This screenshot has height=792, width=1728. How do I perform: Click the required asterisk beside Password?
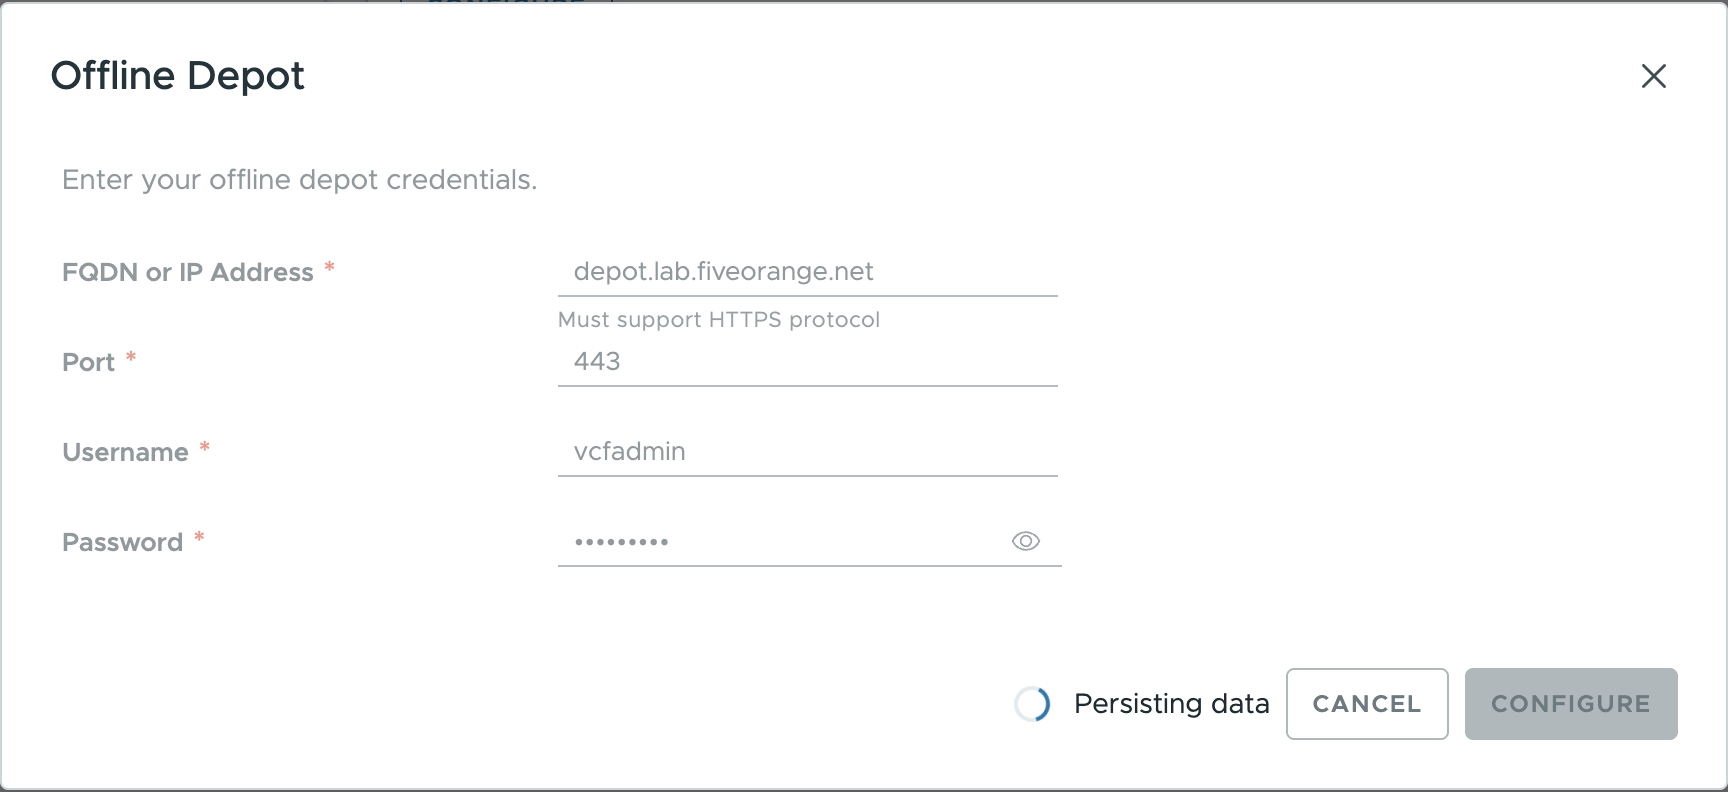[x=200, y=537]
